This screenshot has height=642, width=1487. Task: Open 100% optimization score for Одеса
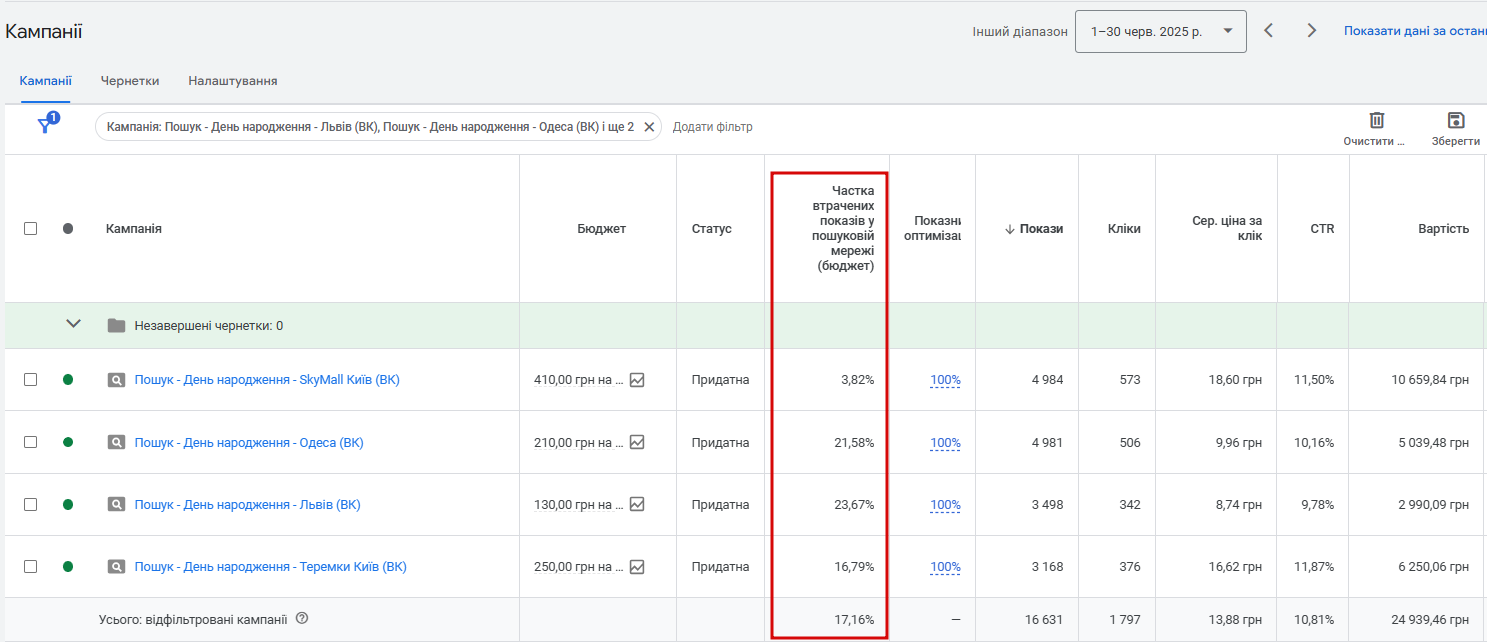(x=946, y=443)
